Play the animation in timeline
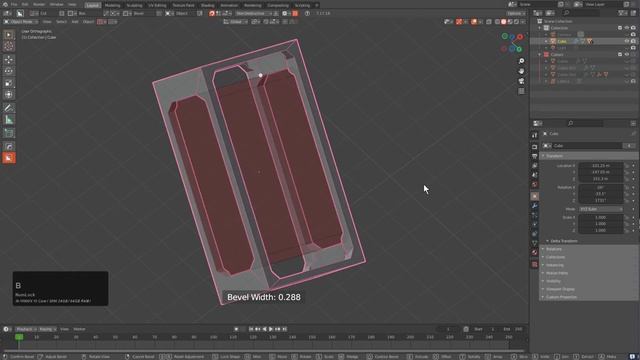This screenshot has height=360, width=640. click(271, 329)
